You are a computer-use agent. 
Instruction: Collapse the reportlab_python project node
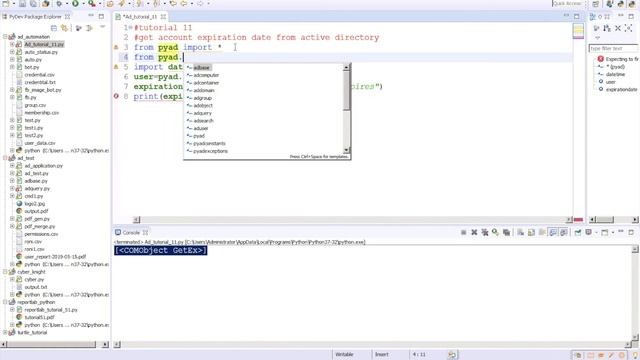5,302
